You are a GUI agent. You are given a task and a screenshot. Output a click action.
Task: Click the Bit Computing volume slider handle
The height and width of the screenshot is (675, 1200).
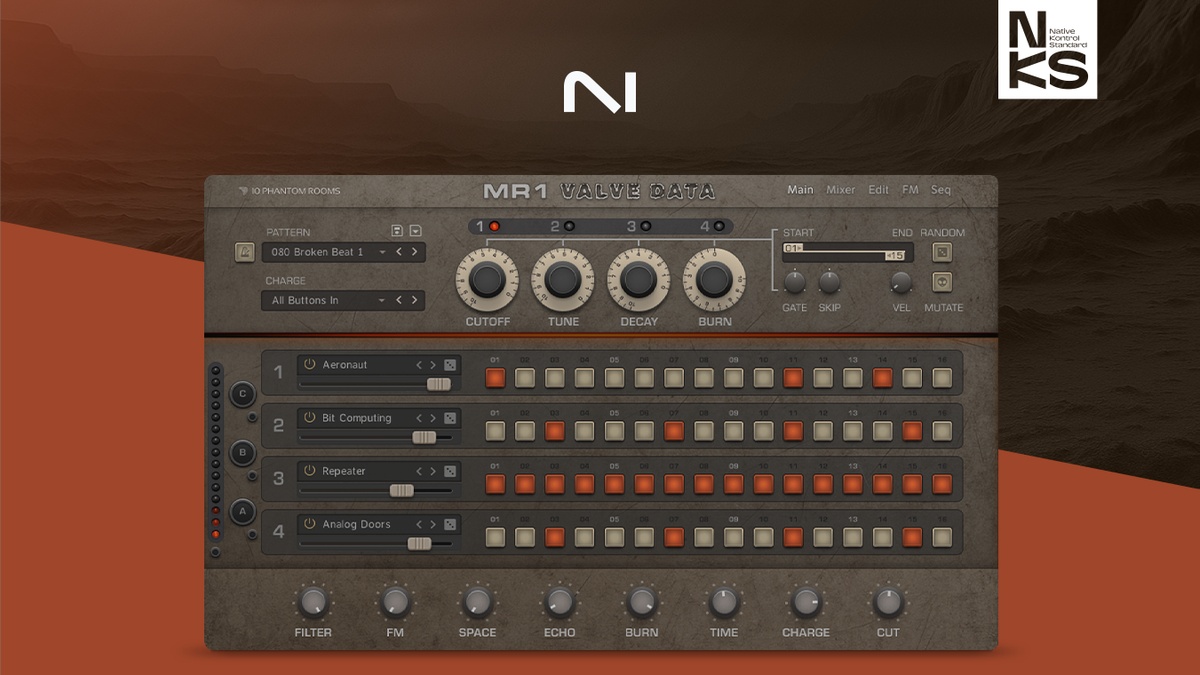coord(424,437)
